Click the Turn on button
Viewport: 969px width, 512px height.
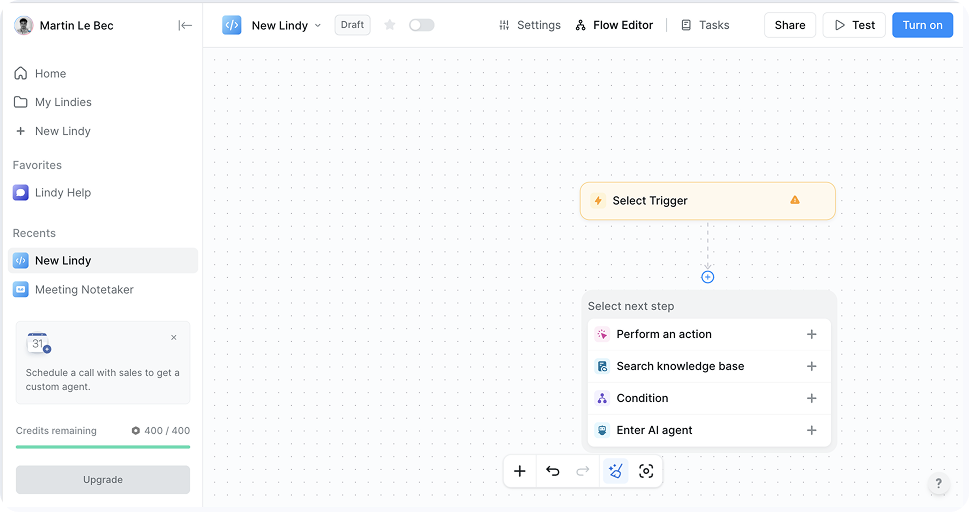[x=922, y=25]
